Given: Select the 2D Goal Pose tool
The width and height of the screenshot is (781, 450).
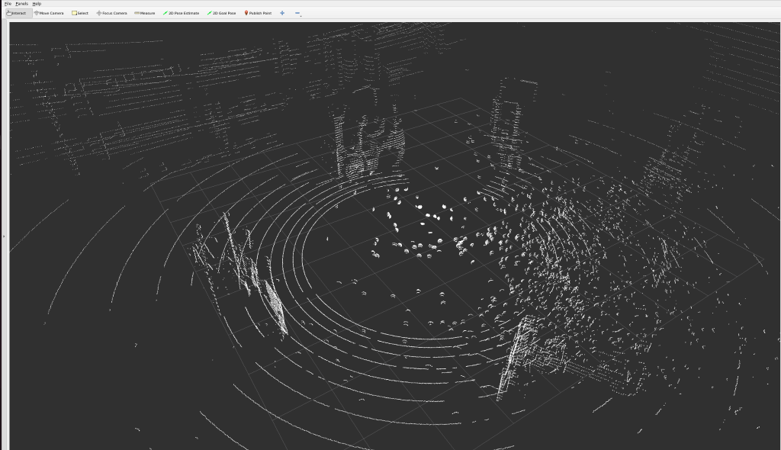Looking at the screenshot, I should click(221, 13).
